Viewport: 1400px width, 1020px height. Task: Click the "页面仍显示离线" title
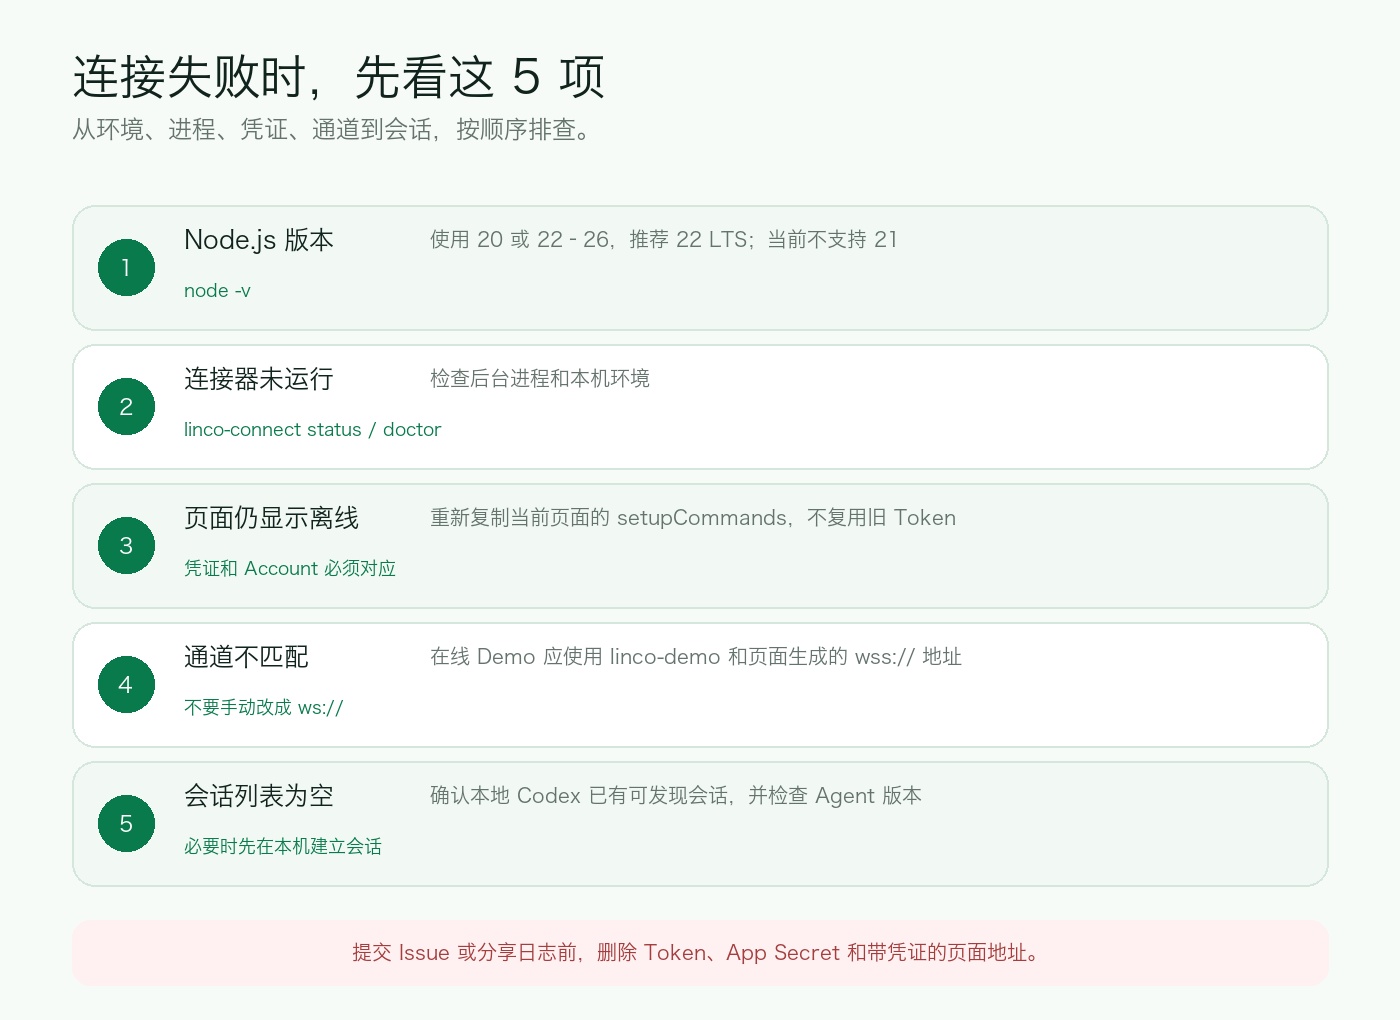(x=271, y=518)
